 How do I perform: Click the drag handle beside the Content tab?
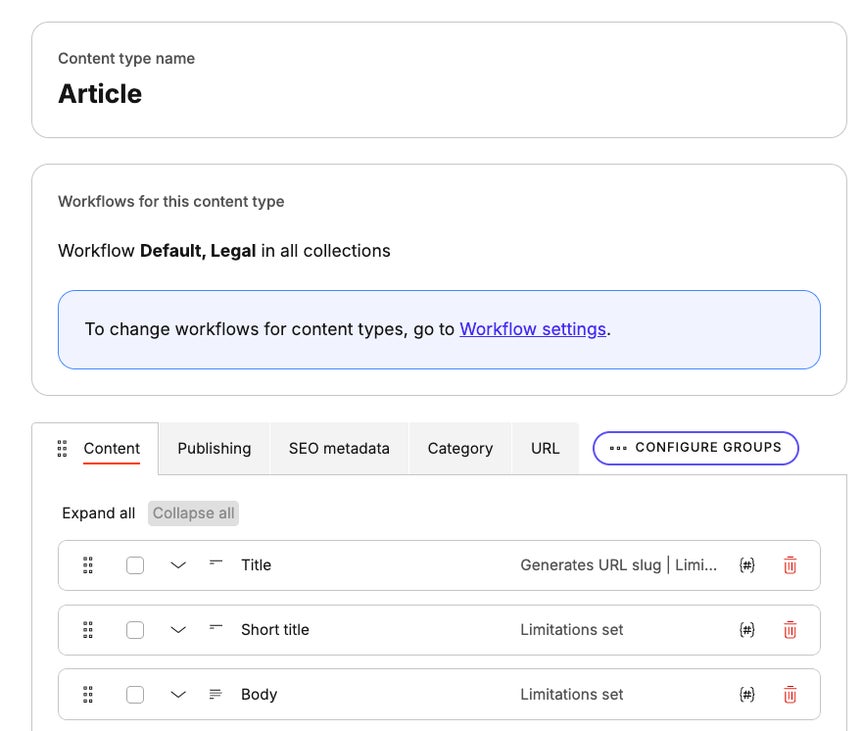[62, 449]
